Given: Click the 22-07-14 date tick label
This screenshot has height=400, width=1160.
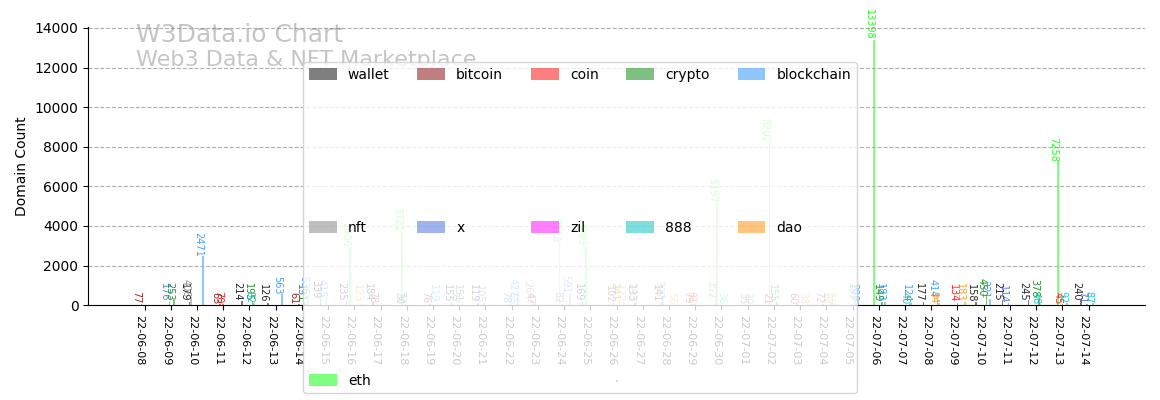Looking at the screenshot, I should click(x=1085, y=341).
